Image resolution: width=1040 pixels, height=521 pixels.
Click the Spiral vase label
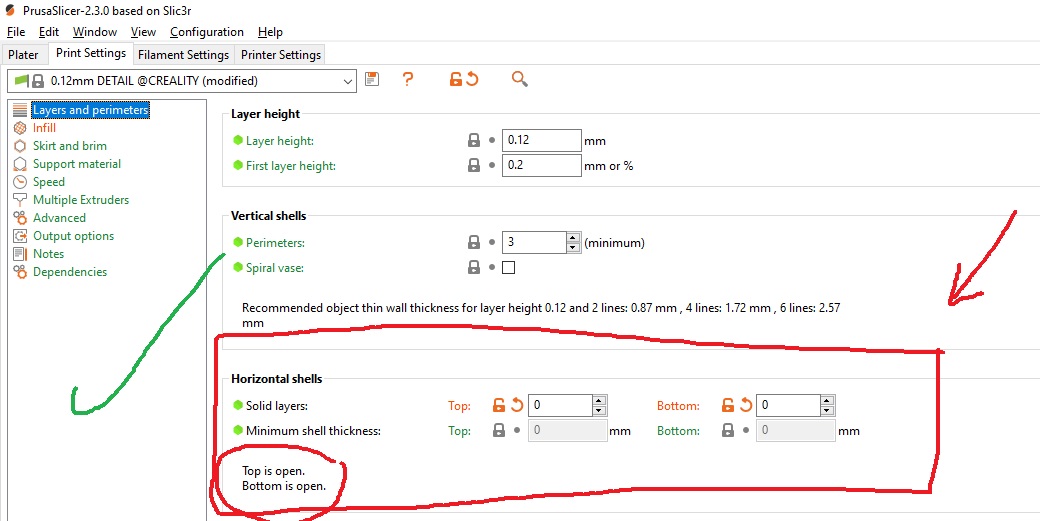click(x=275, y=268)
